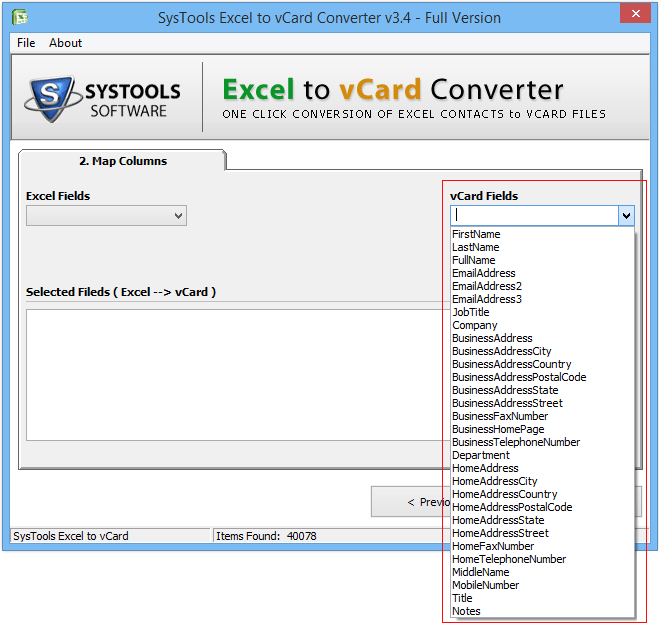This screenshot has width=659, height=625.
Task: Choose HomeAddressCountry entry
Action: (x=542, y=495)
